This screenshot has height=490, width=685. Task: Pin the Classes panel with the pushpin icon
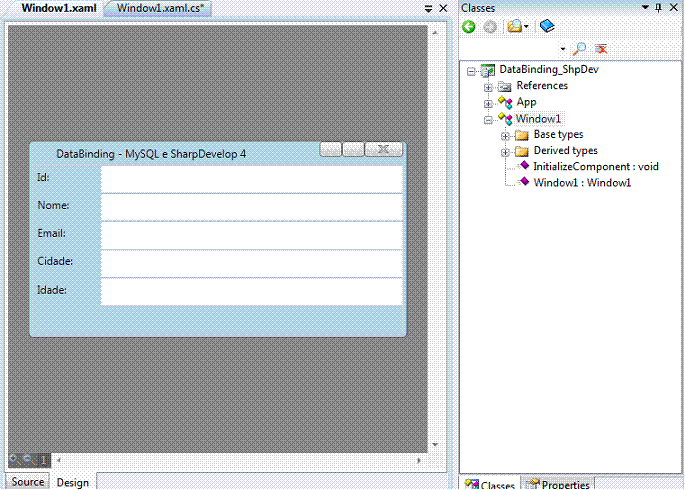659,8
